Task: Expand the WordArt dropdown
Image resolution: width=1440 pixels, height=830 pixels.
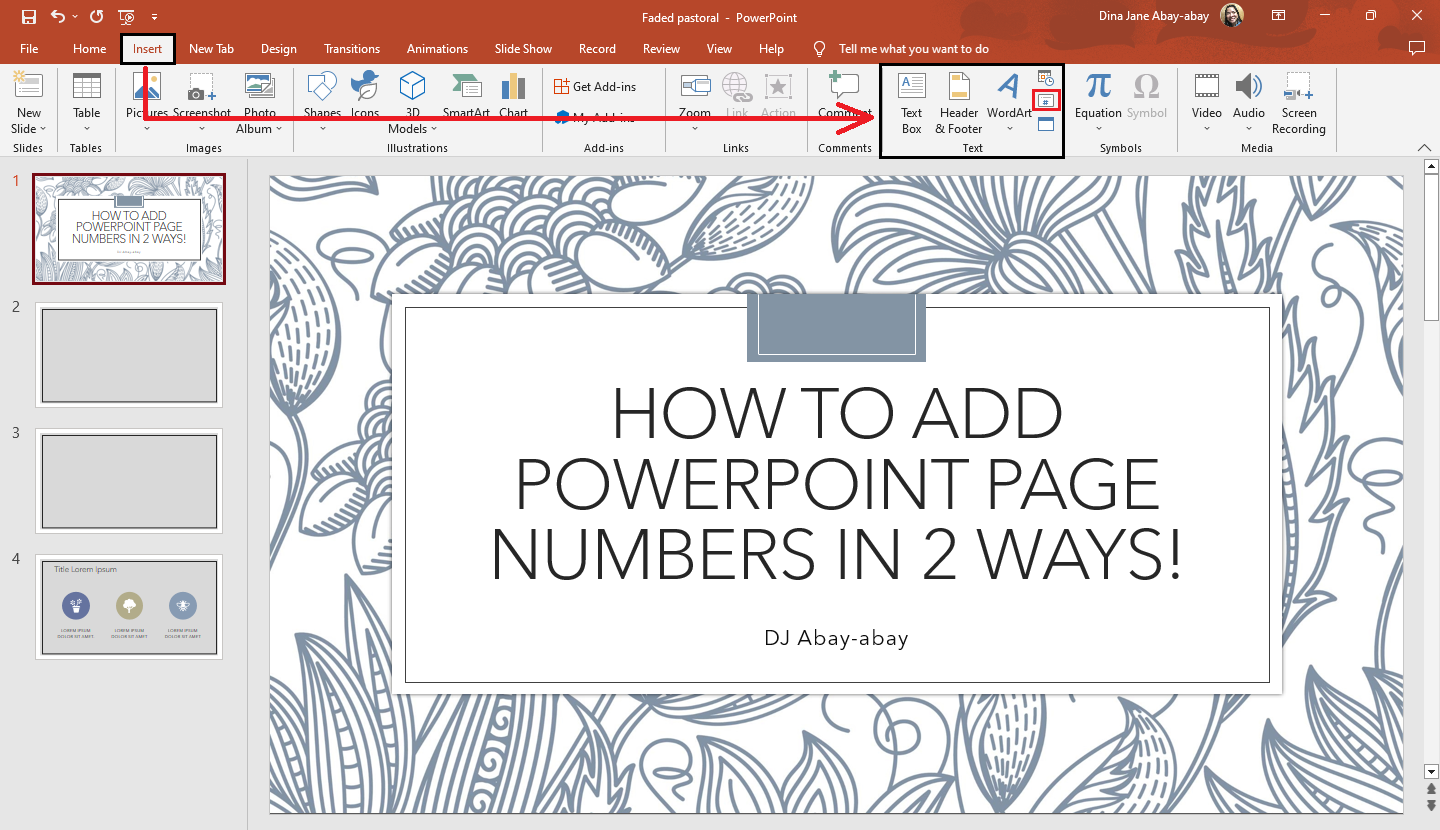Action: pos(1009,128)
